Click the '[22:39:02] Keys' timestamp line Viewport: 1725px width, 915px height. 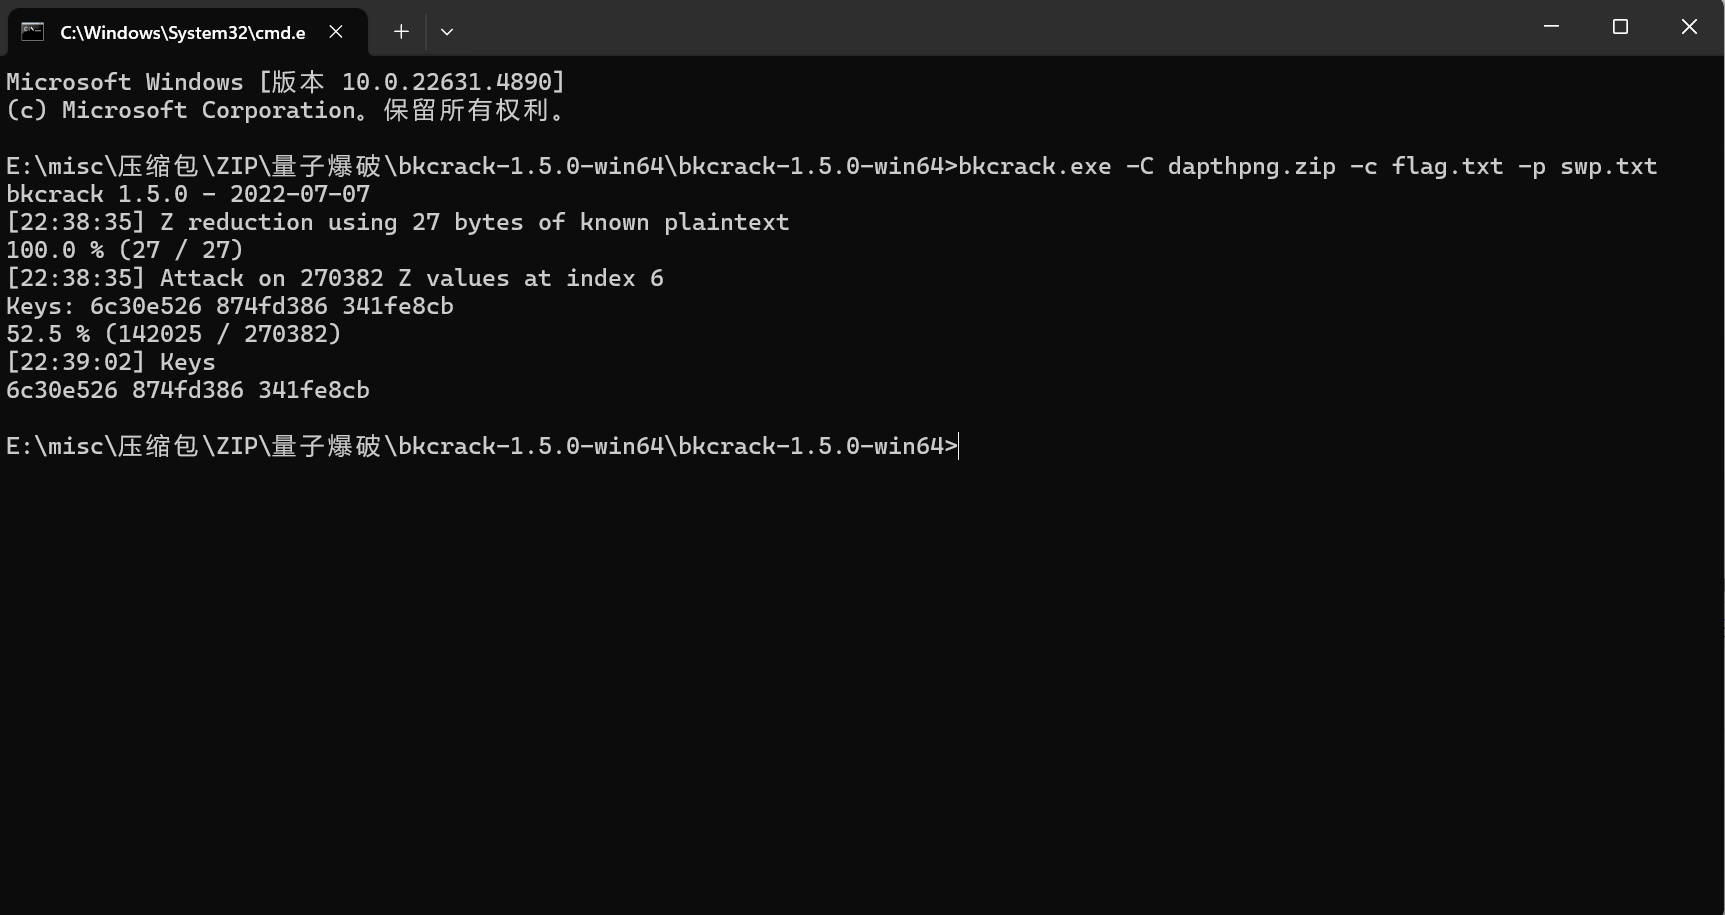(111, 362)
